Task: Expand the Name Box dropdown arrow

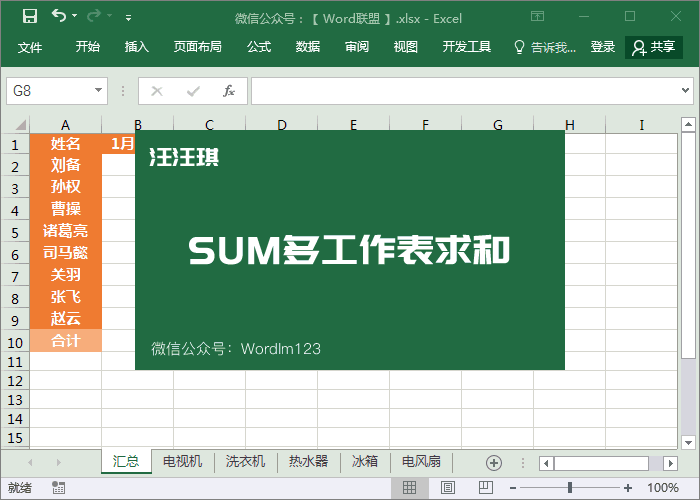Action: pyautogui.click(x=99, y=91)
